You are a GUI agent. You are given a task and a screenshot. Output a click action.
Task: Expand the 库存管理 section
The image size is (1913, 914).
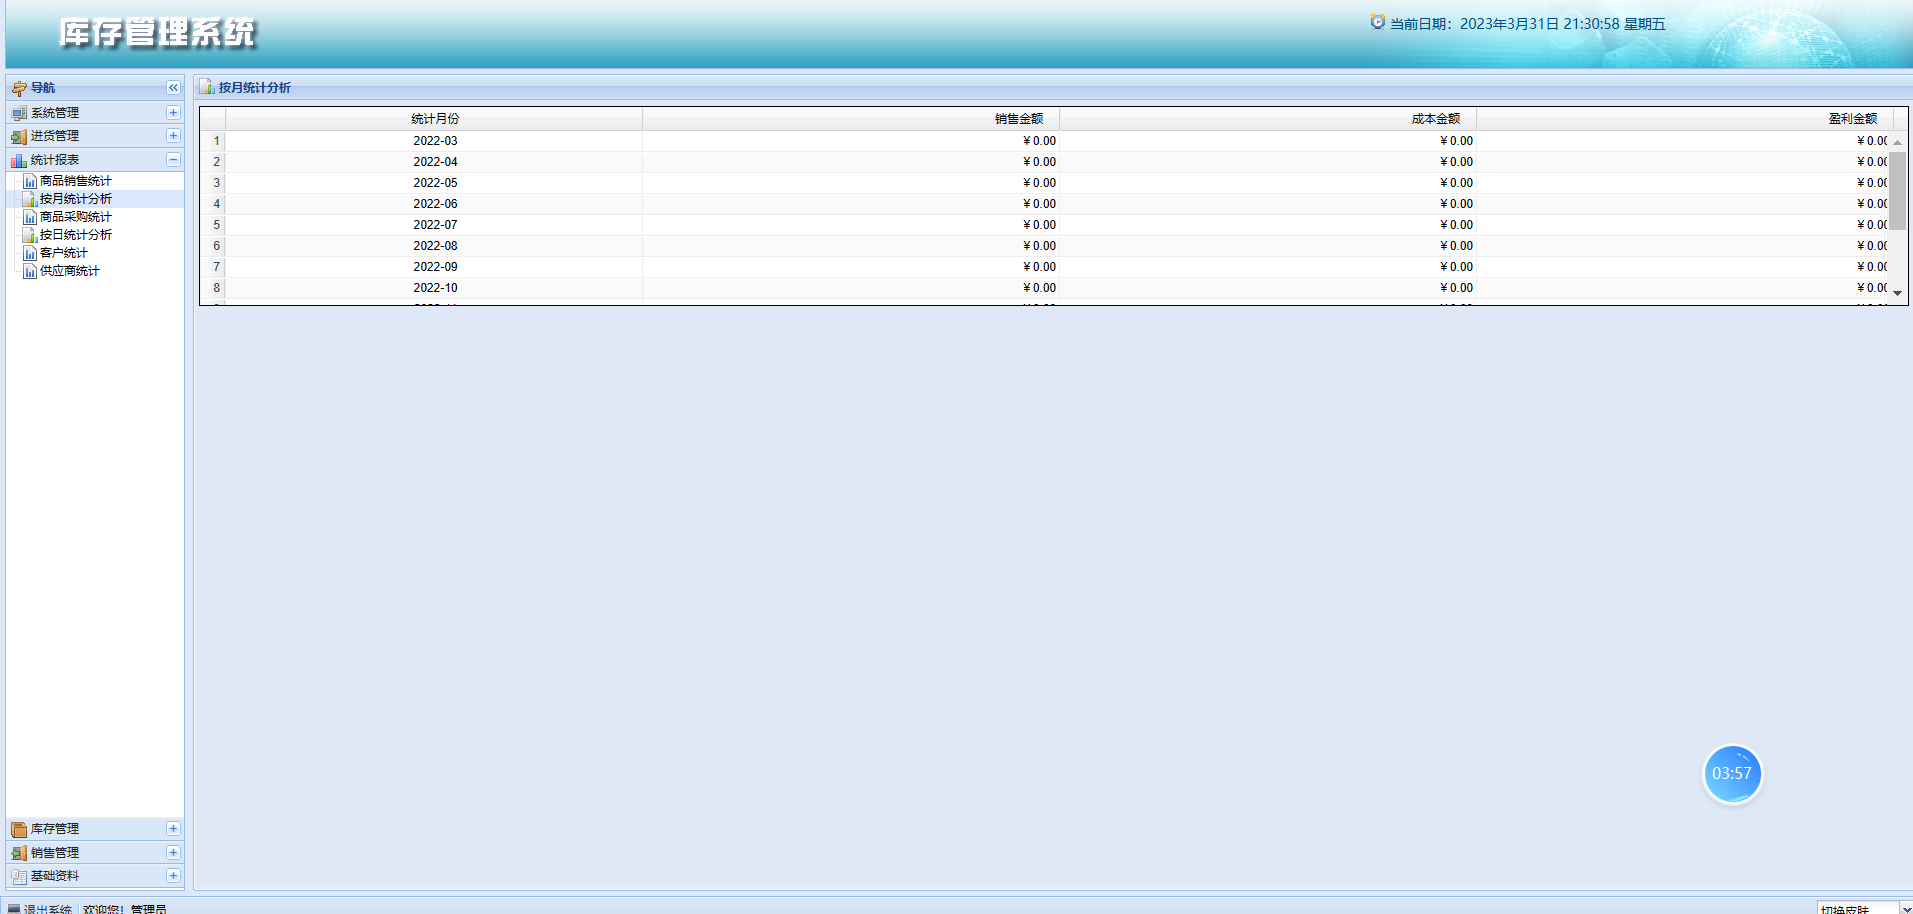point(173,829)
